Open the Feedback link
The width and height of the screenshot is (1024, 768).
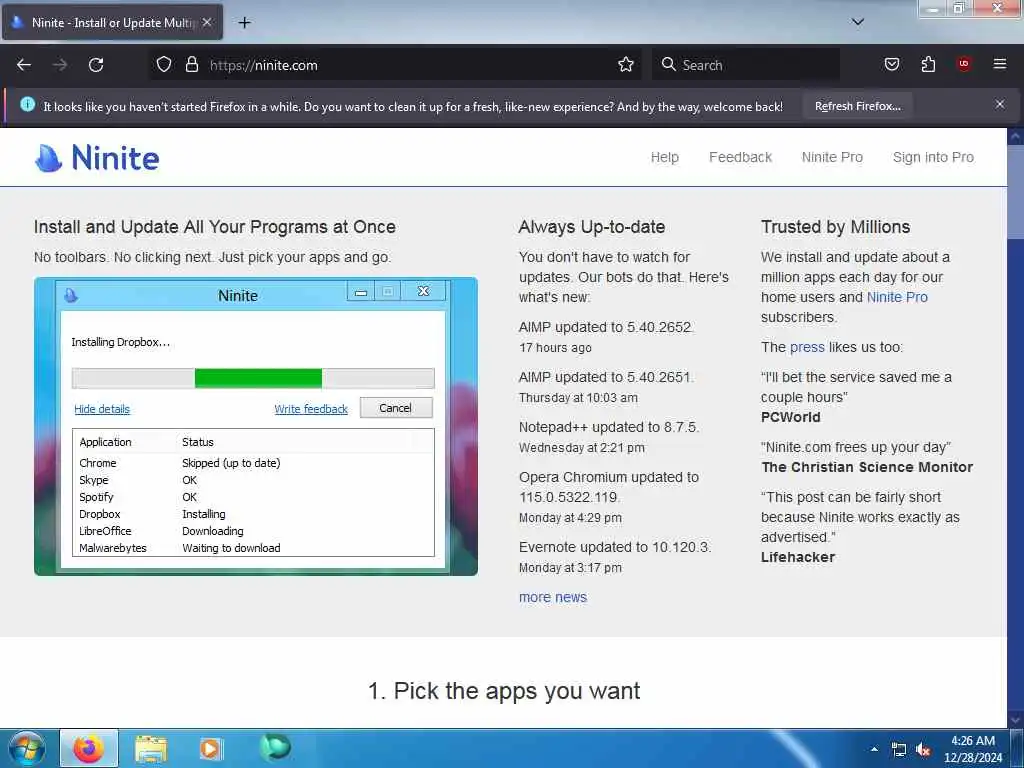(741, 157)
